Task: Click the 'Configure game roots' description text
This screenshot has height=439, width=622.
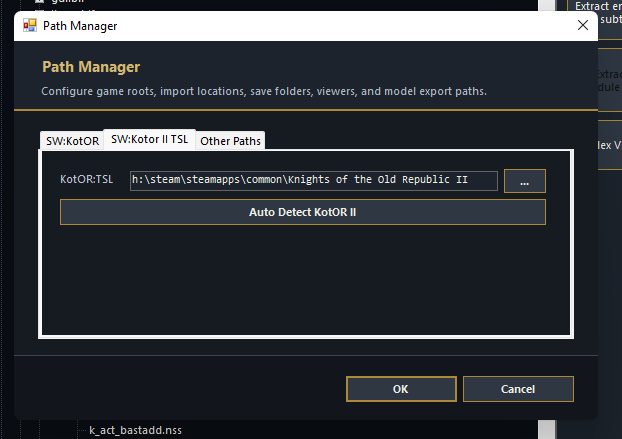Action: click(x=264, y=91)
